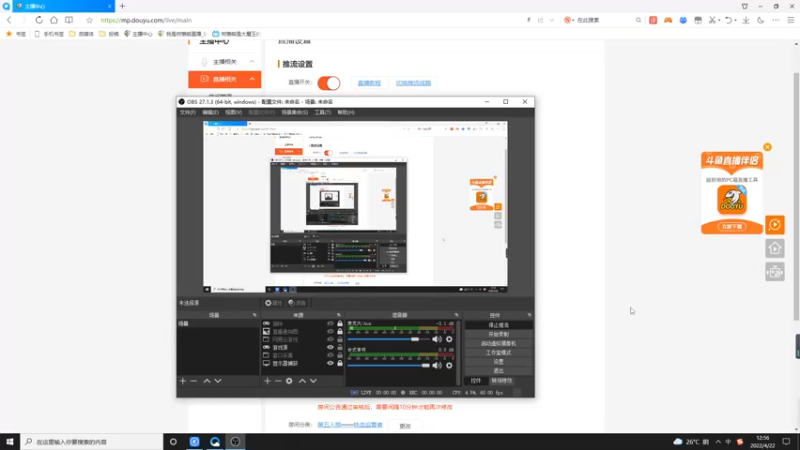Toggle lock on first source in list
This screenshot has height=450, width=800.
tap(340, 323)
